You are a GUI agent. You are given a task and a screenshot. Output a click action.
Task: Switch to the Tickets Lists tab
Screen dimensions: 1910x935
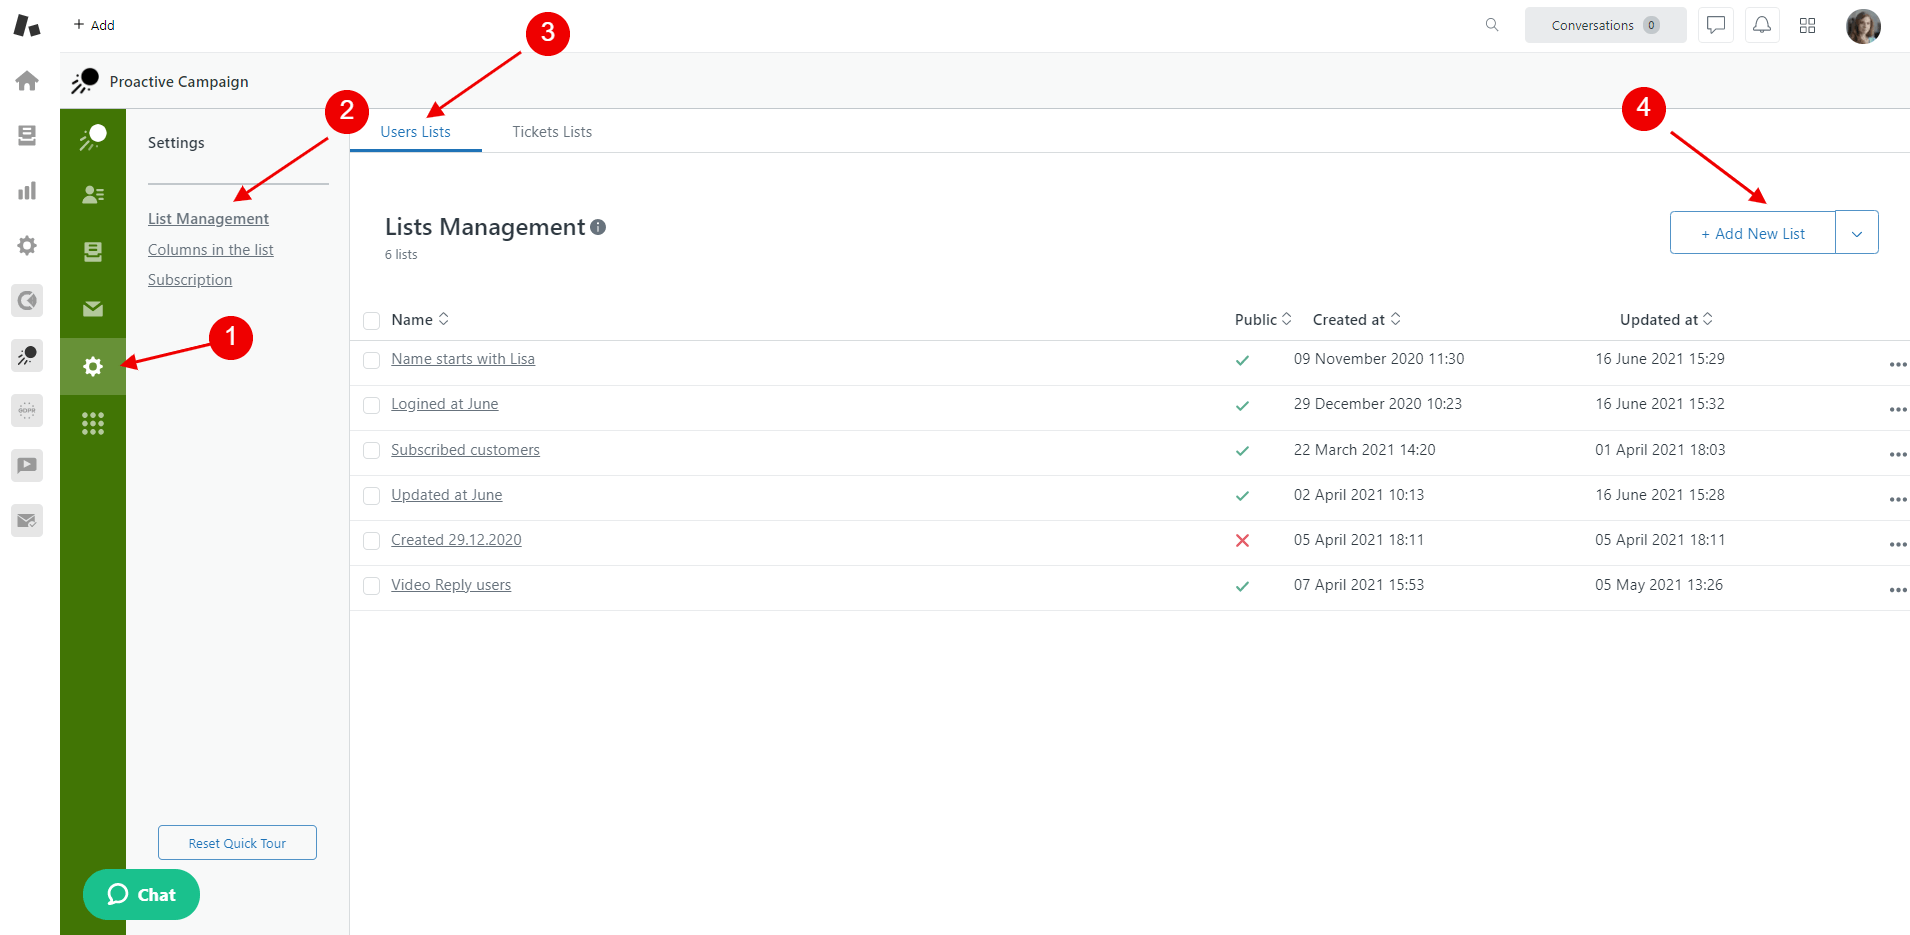point(551,131)
